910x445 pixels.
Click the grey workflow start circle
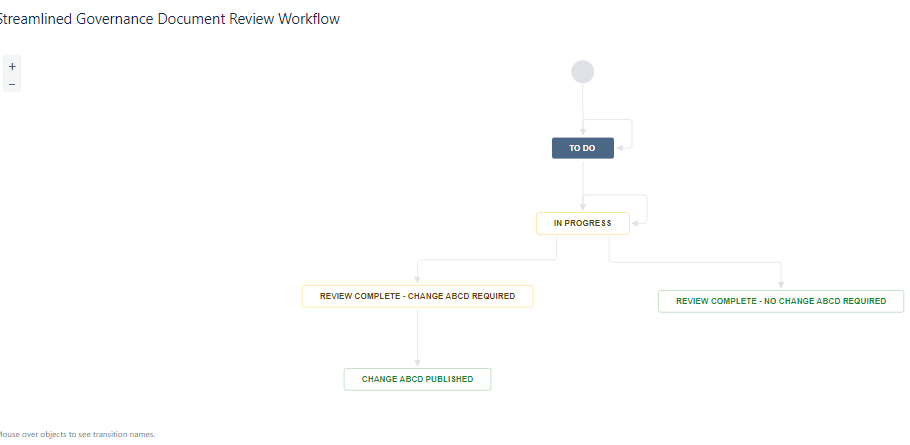(x=582, y=72)
